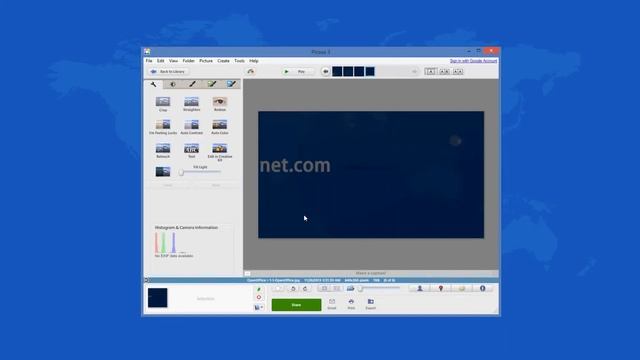640x360 pixels.
Task: Open the Picture menu
Action: (x=206, y=61)
